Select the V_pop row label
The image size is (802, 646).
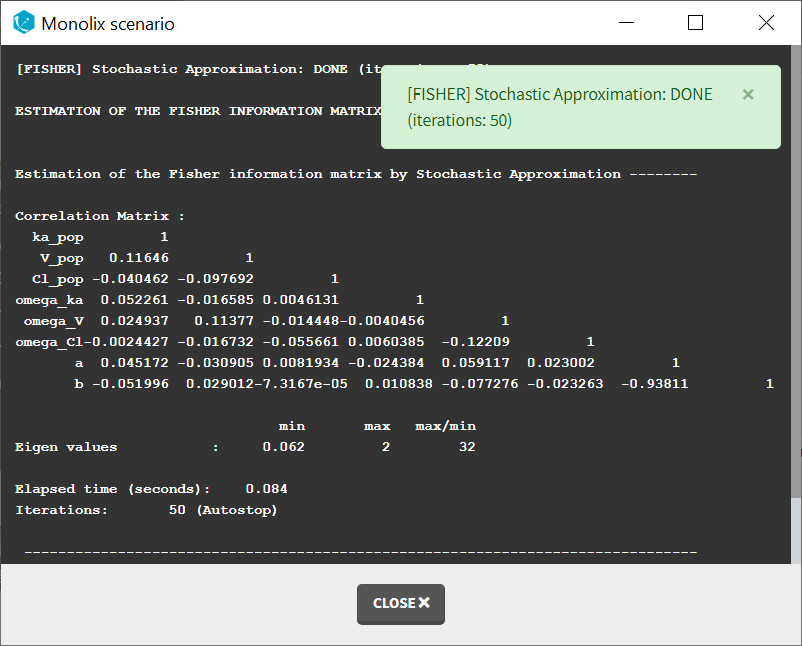[61, 258]
